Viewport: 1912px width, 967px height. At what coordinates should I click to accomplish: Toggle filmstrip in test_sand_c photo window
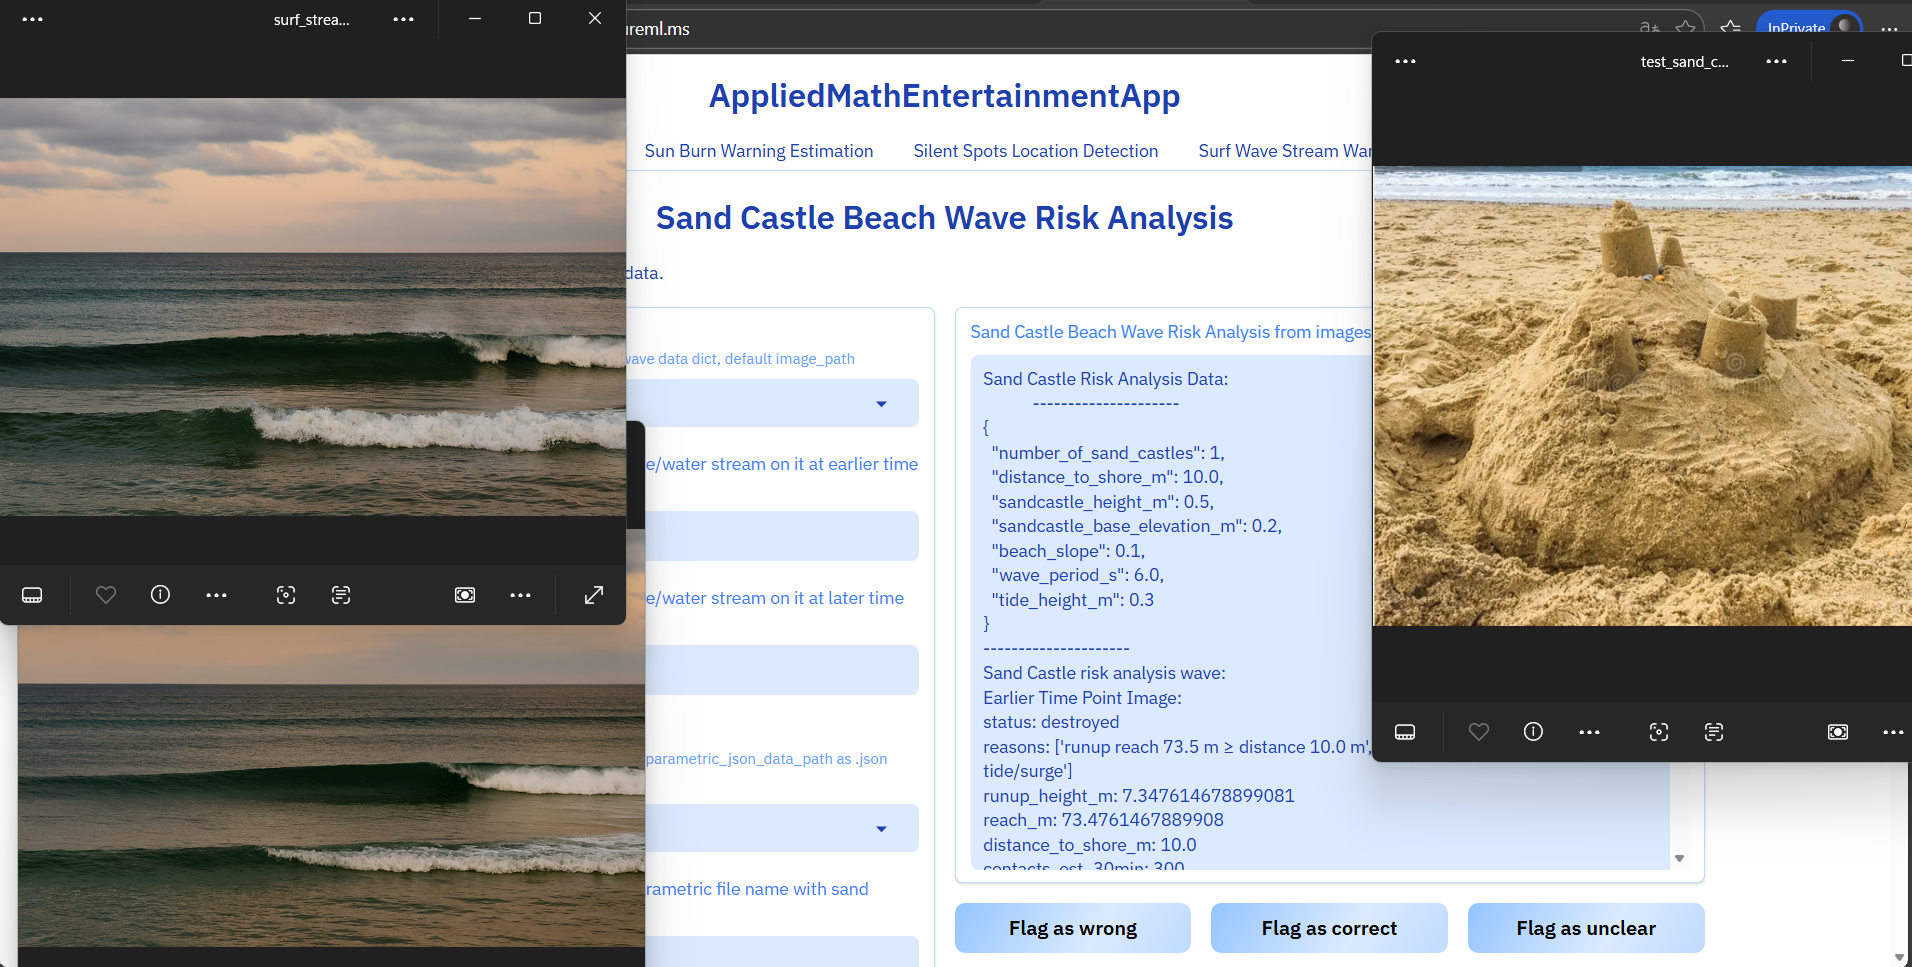[1405, 732]
